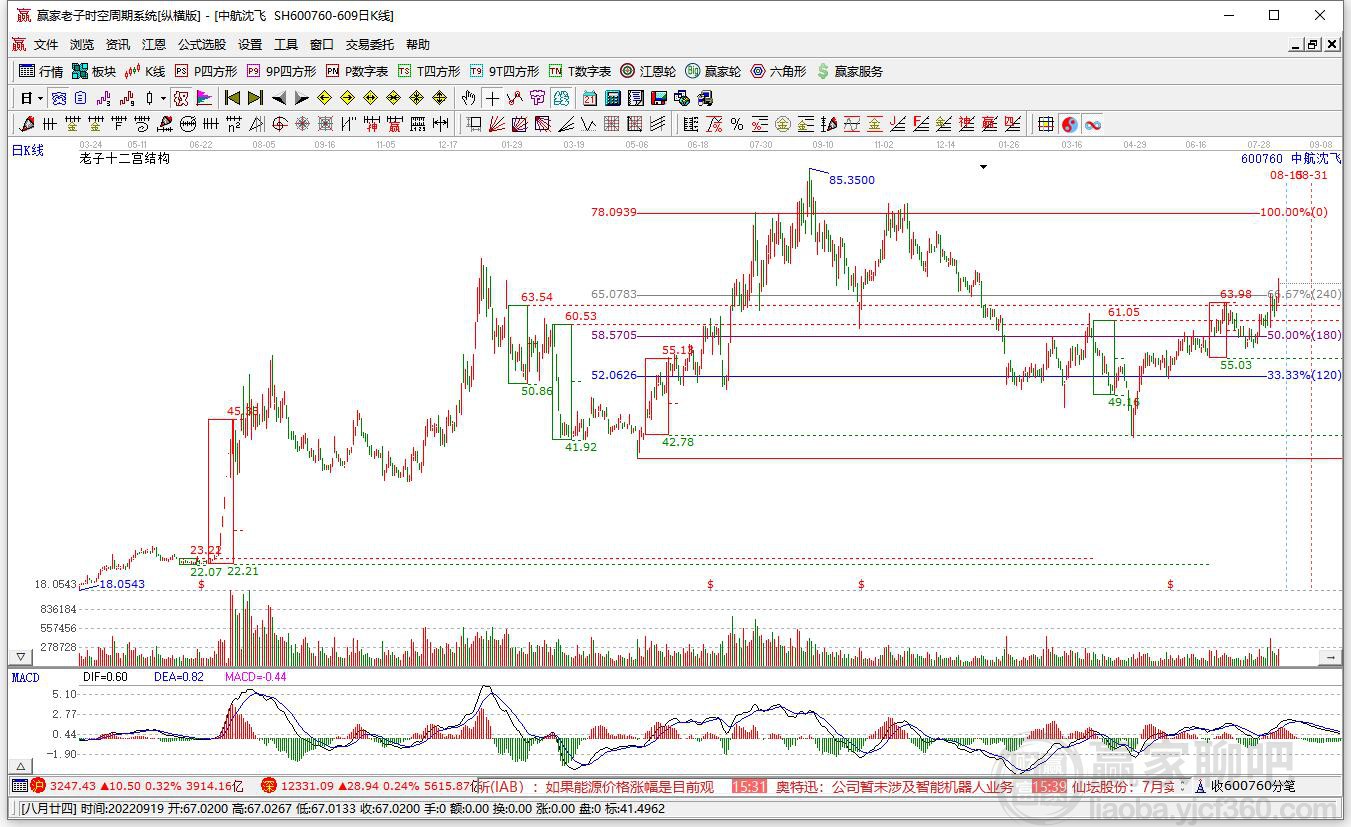Jump to the first bar icon
Viewport: 1351px width, 827px height.
click(232, 98)
